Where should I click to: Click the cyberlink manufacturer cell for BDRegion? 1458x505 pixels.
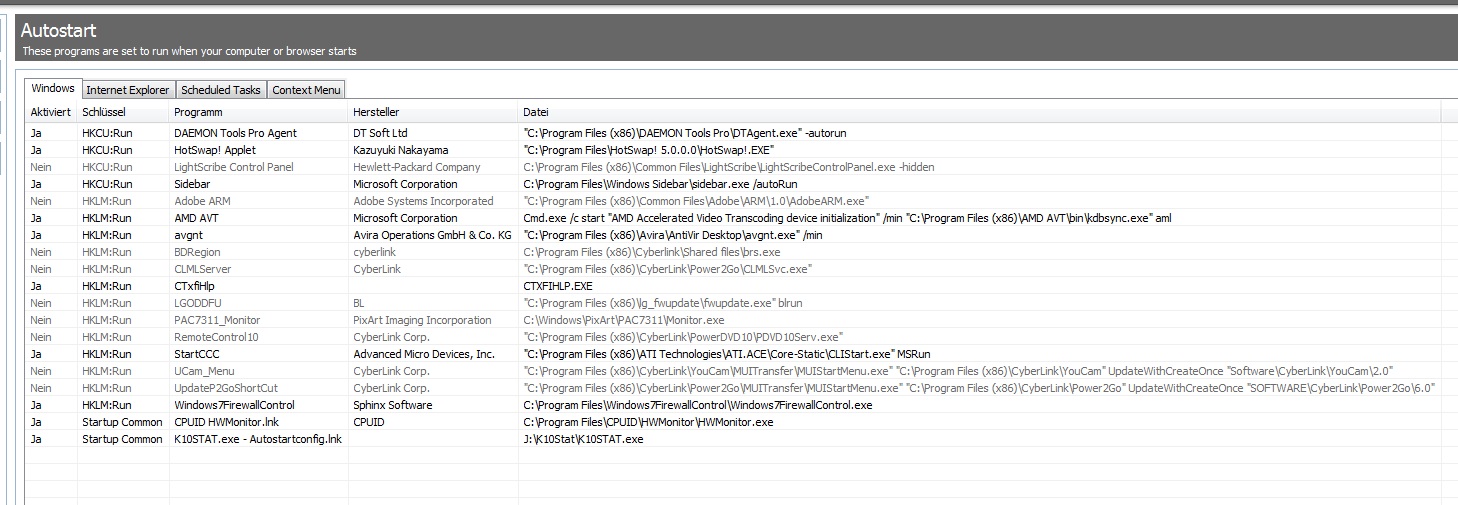[x=374, y=252]
